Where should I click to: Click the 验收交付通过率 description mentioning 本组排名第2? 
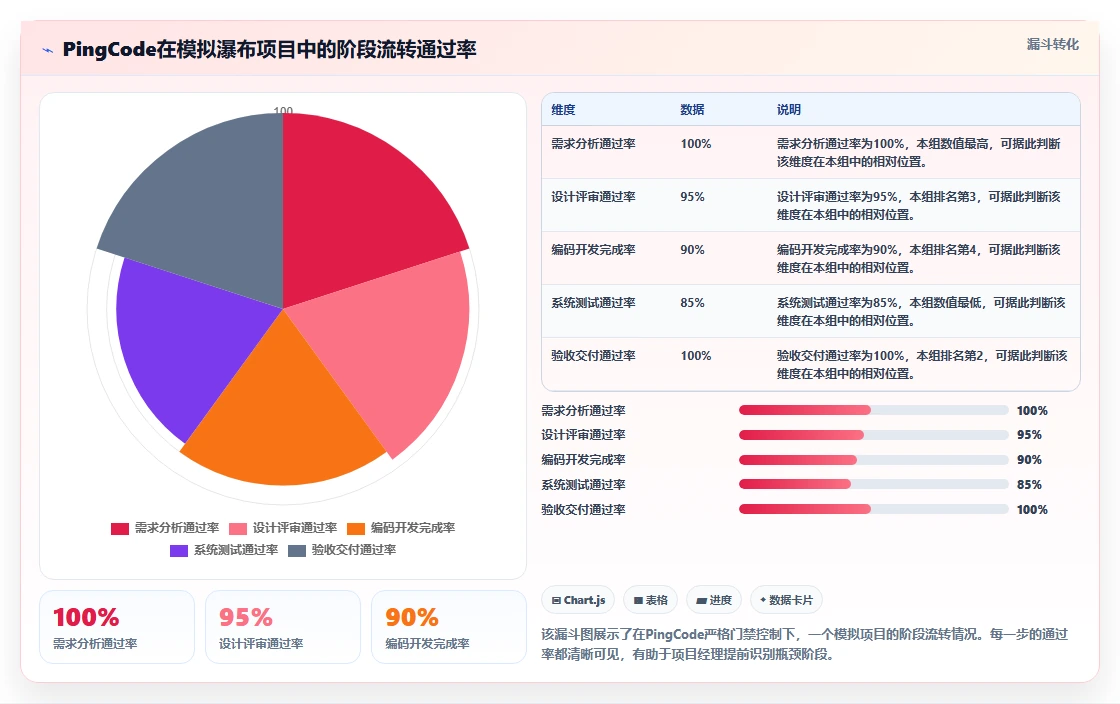click(921, 364)
